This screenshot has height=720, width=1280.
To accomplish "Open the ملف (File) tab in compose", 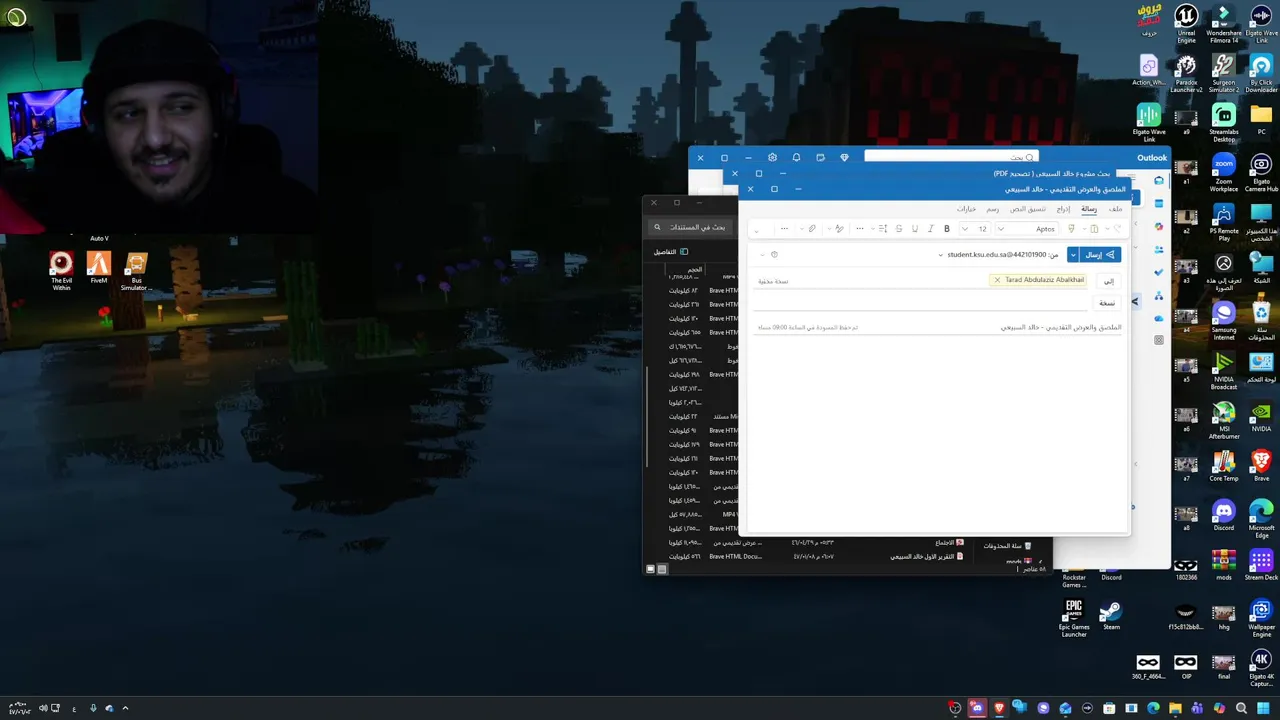I will (1115, 209).
